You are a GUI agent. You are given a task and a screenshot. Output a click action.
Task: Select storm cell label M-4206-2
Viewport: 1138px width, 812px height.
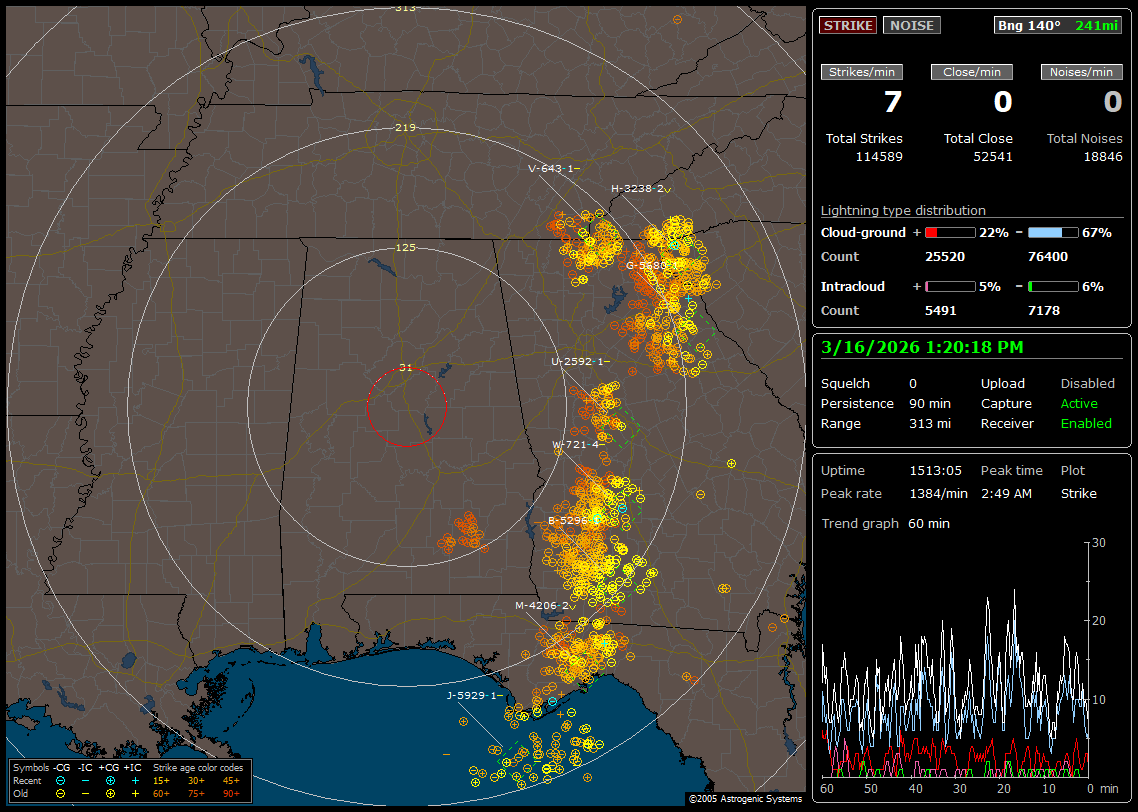[541, 606]
